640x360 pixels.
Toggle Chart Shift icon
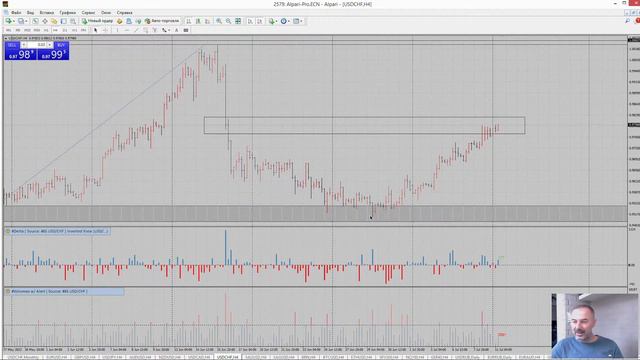tap(260, 21)
